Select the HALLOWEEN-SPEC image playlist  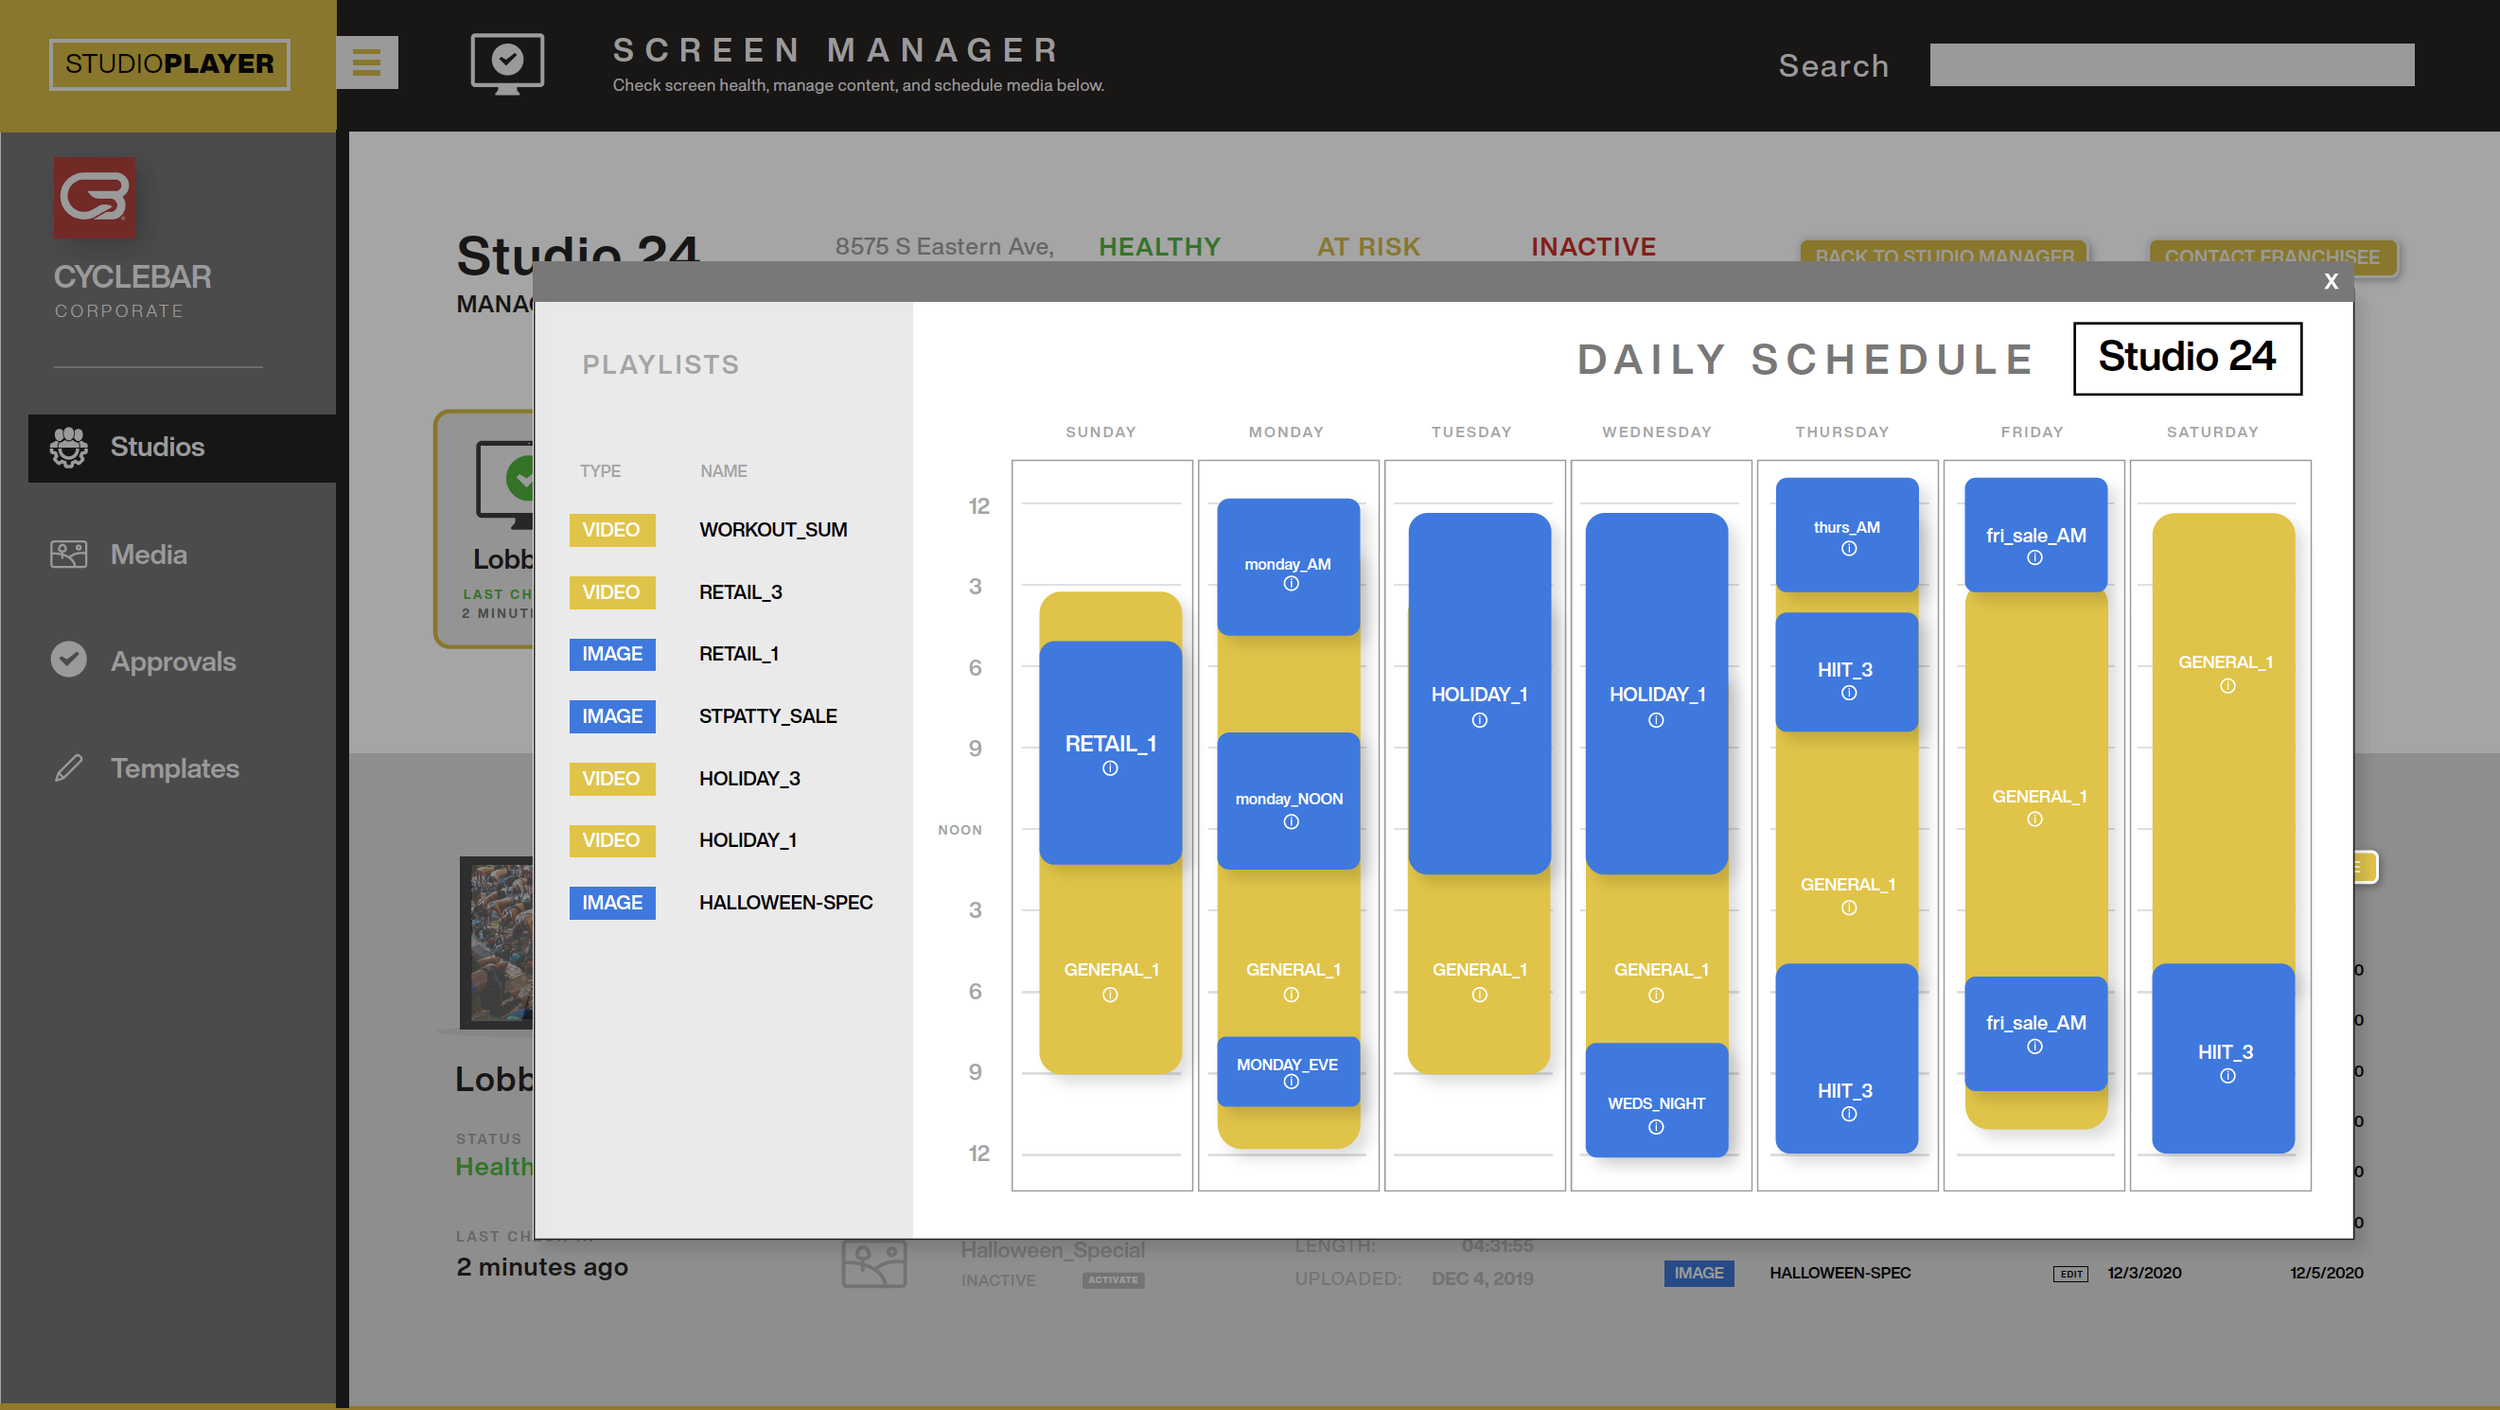pyautogui.click(x=785, y=903)
